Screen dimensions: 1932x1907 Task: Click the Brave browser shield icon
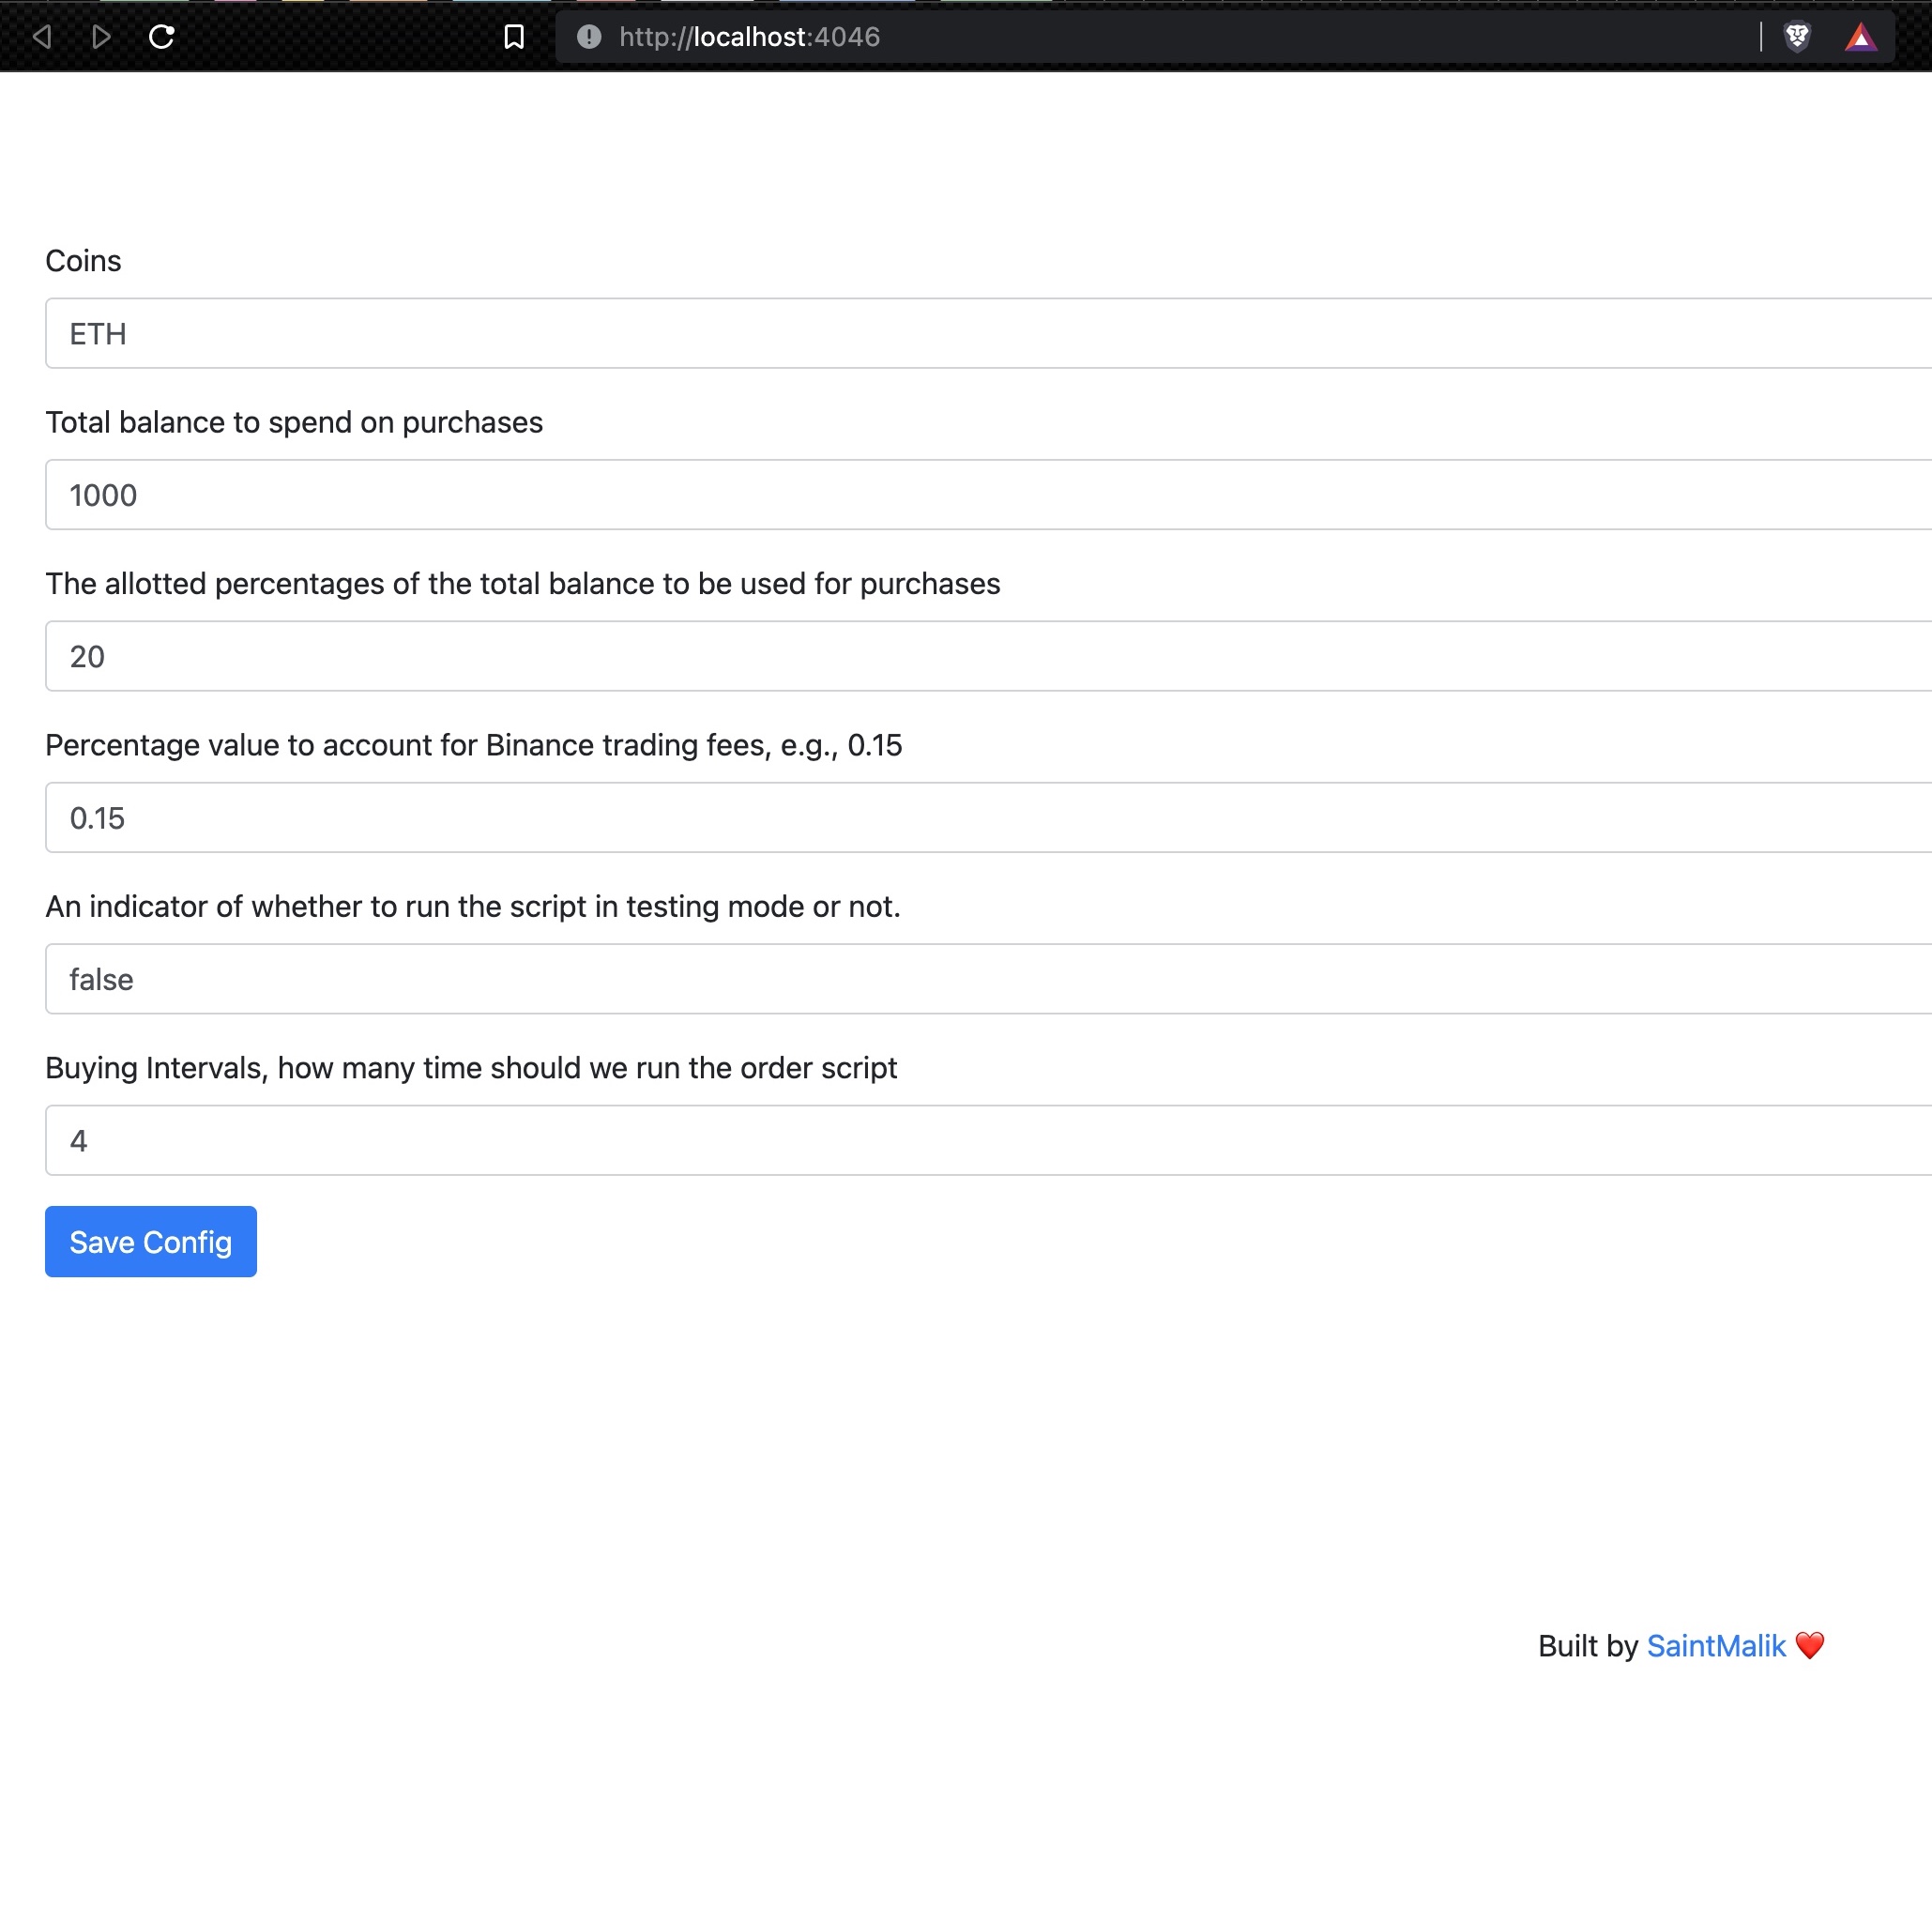point(1798,35)
